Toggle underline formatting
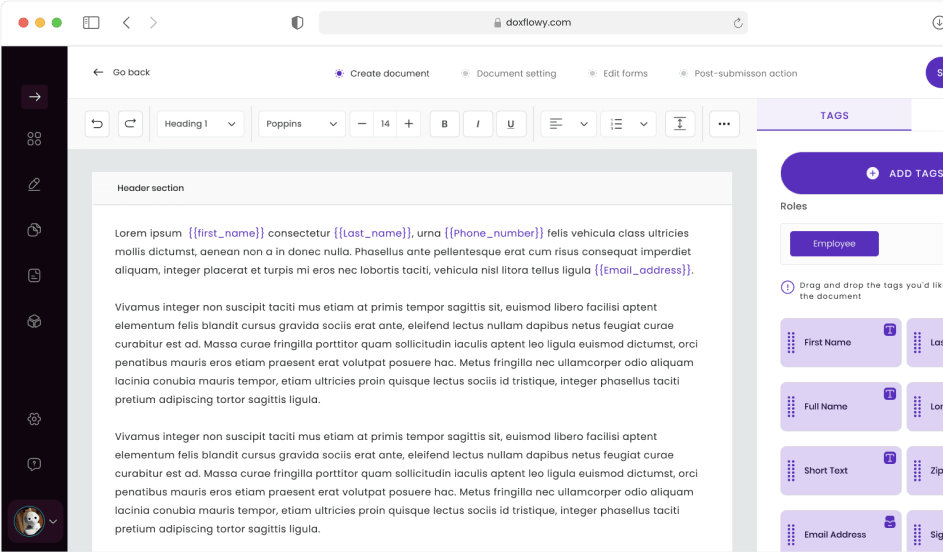 click(511, 124)
